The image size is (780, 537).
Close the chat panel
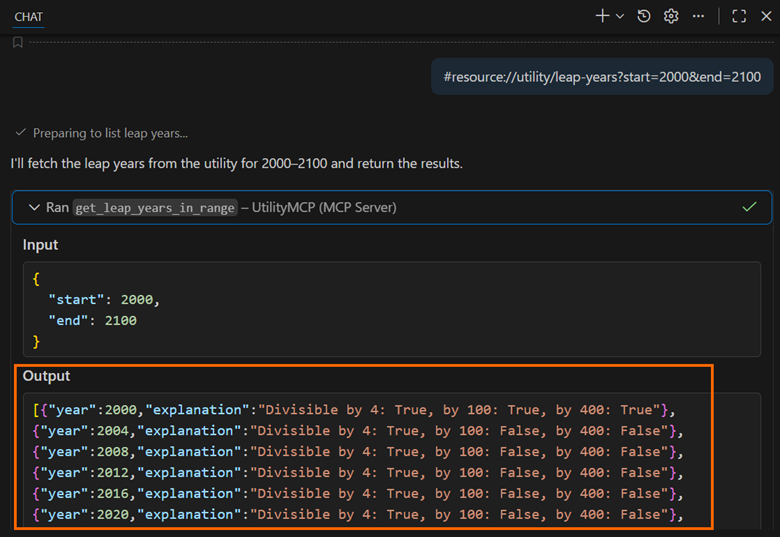click(766, 16)
